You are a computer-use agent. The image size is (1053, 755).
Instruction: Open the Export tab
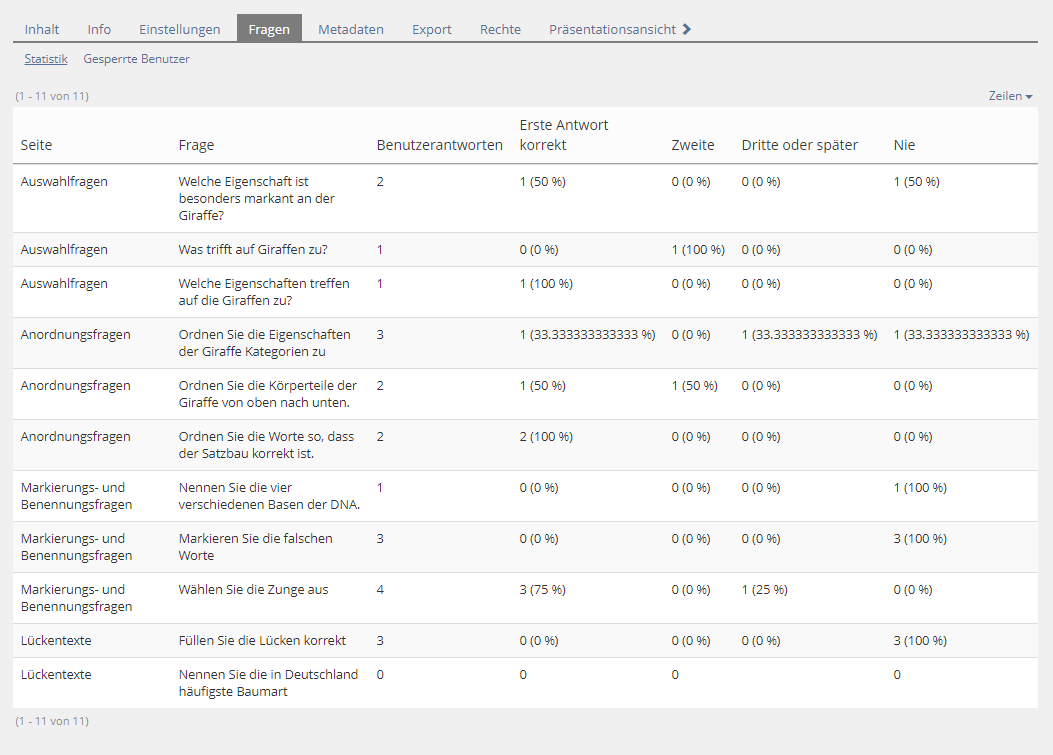(431, 29)
